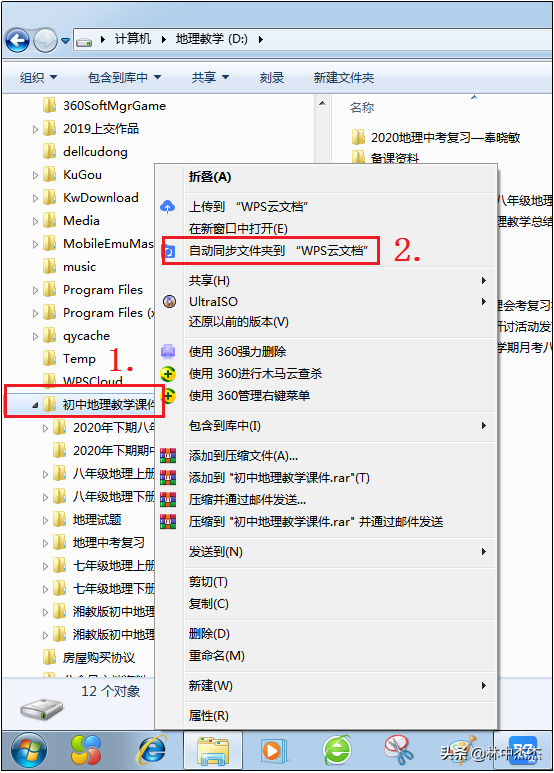This screenshot has height=773, width=554.
Task: Click the Windows Start orb
Action: click(29, 751)
